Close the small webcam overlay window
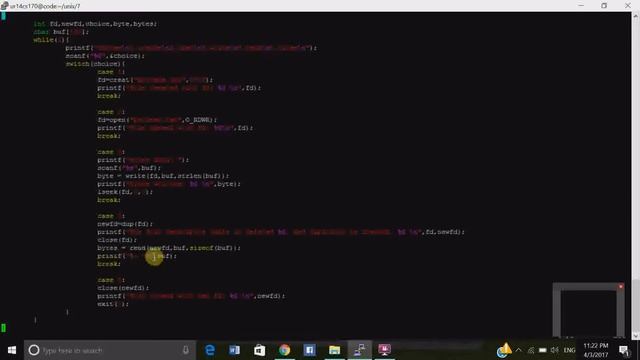This screenshot has height=360, width=640. [x=621, y=287]
